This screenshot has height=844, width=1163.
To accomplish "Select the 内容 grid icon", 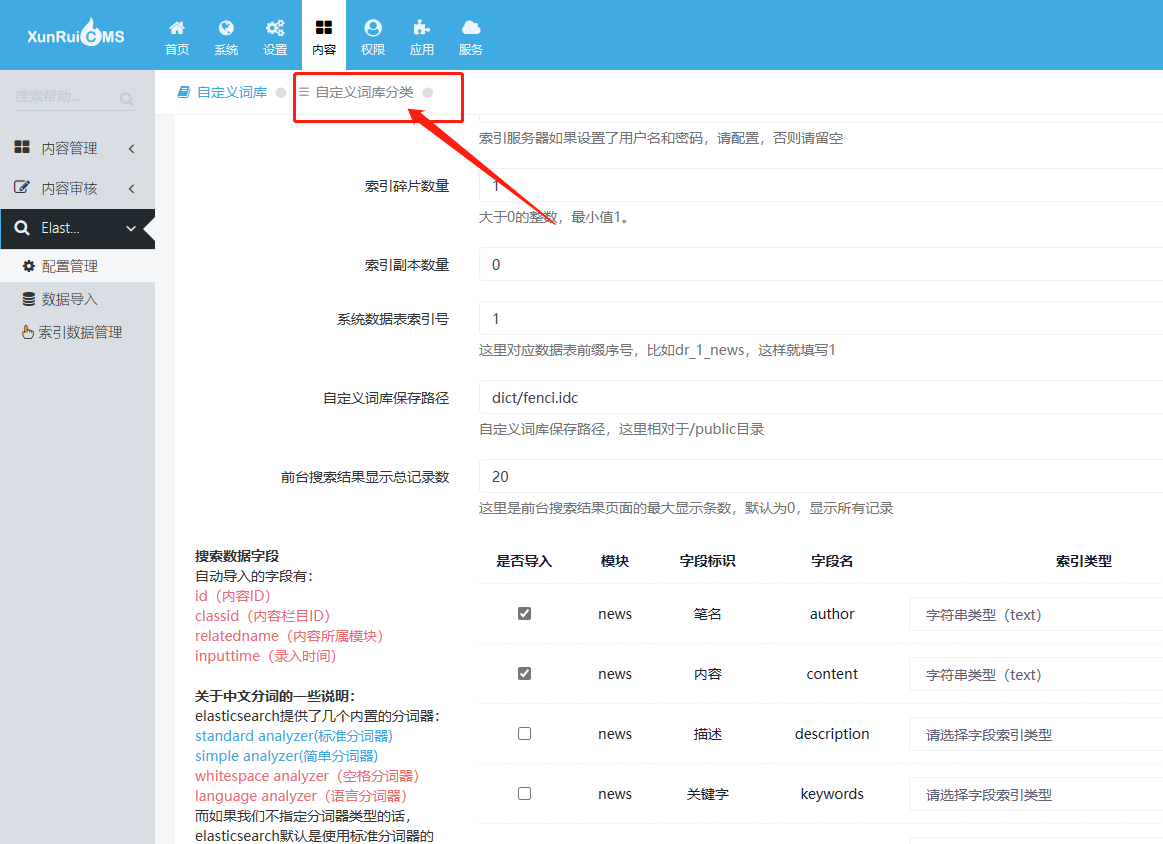I will pyautogui.click(x=324, y=28).
